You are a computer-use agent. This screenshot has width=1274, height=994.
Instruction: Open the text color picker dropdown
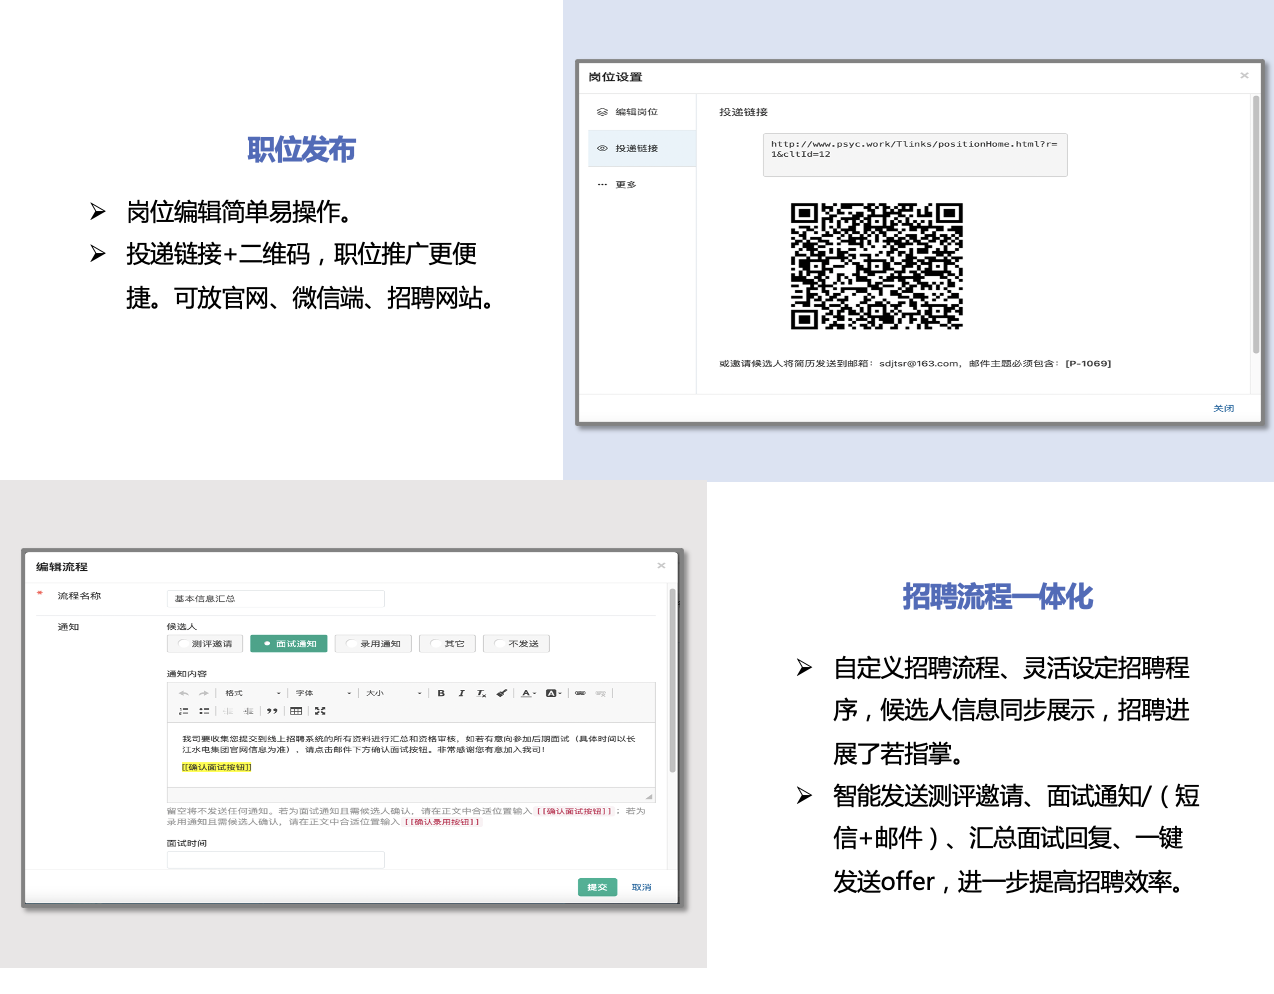[x=529, y=693]
